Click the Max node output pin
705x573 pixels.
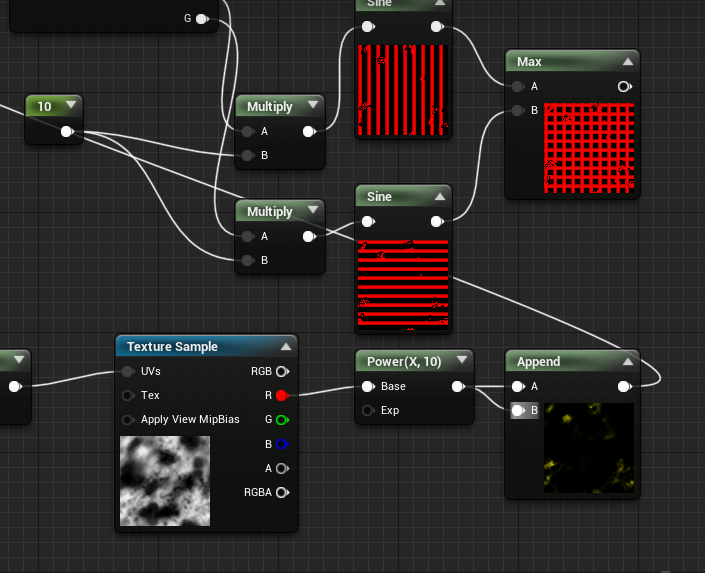[x=625, y=86]
